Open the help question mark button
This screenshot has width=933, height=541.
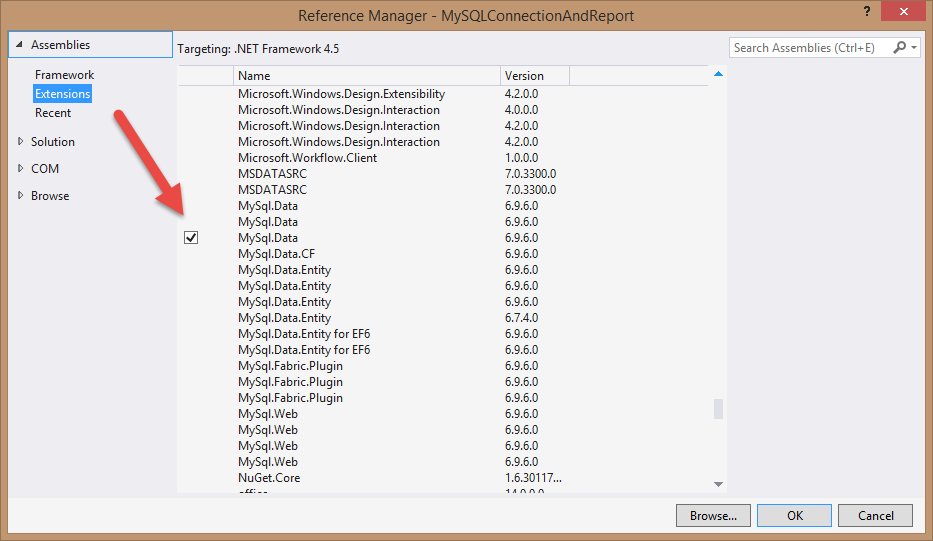coord(866,11)
